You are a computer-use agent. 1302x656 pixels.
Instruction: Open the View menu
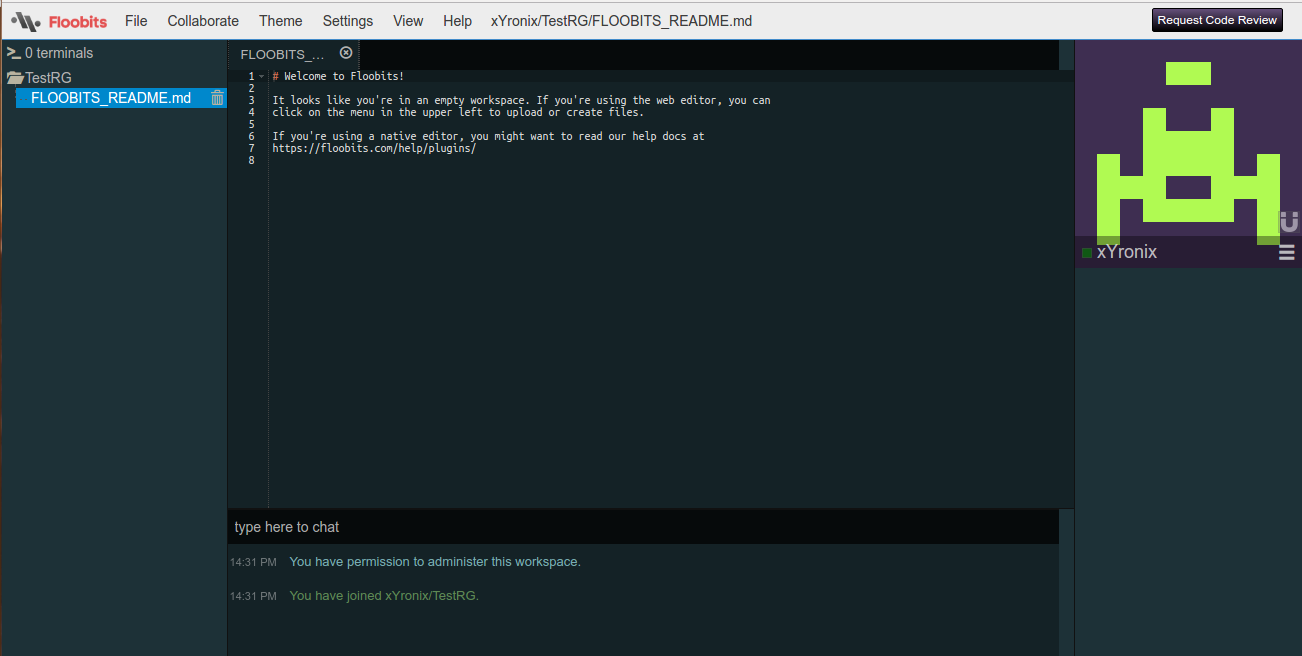pos(408,21)
